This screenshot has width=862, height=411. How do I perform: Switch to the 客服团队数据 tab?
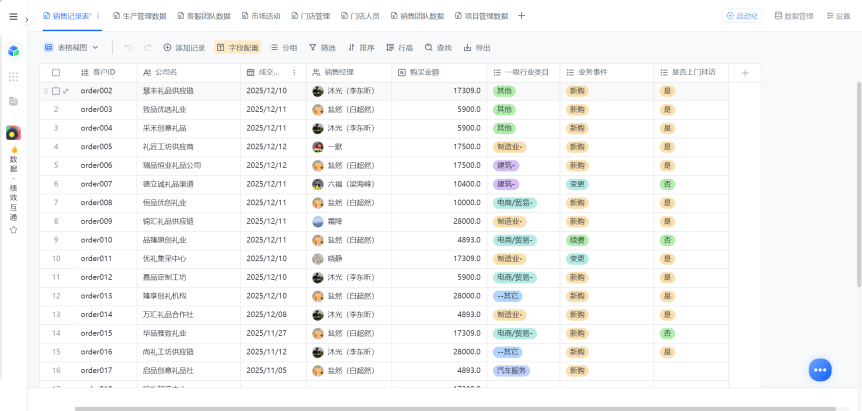click(205, 16)
